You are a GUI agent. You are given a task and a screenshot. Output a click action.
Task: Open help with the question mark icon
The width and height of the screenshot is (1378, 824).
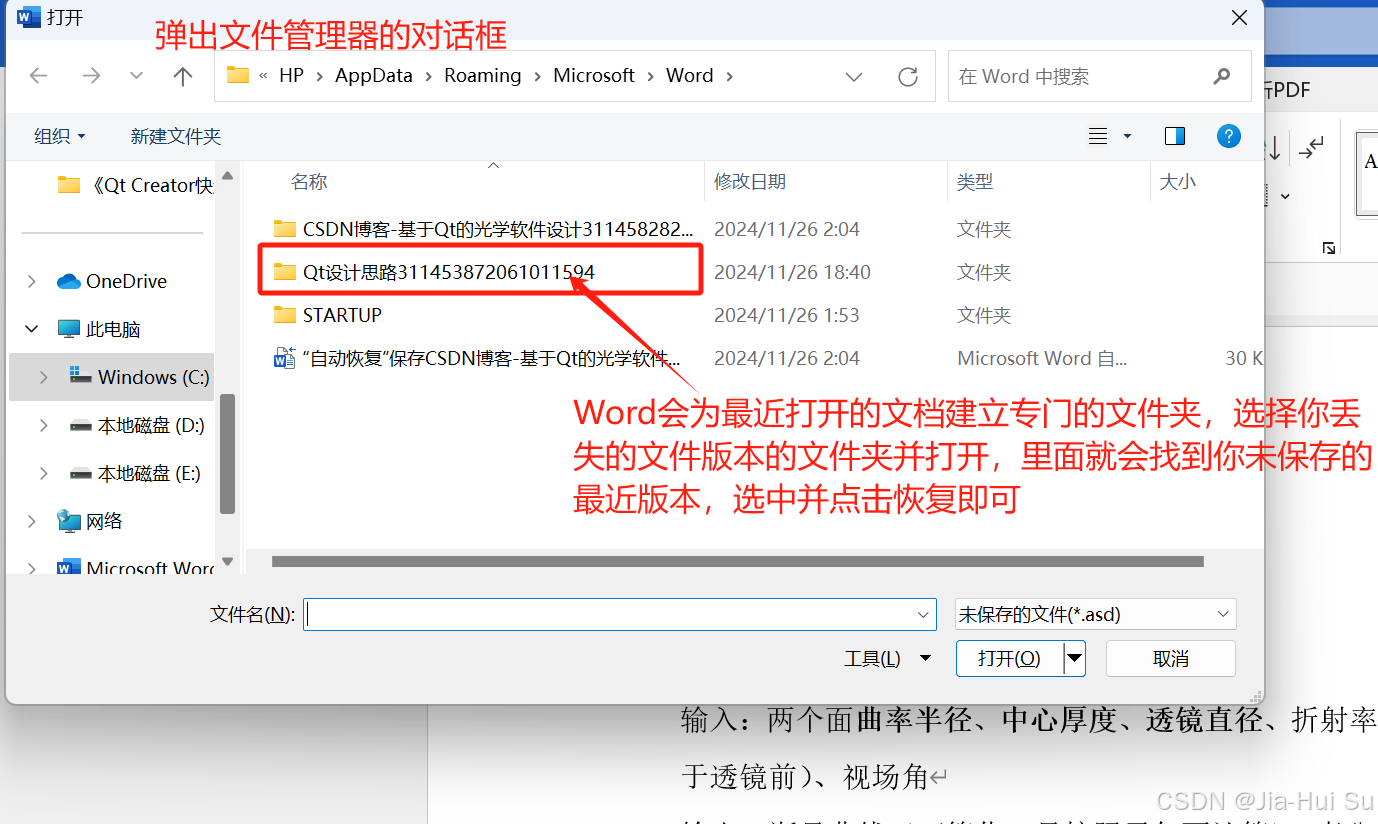point(1229,136)
